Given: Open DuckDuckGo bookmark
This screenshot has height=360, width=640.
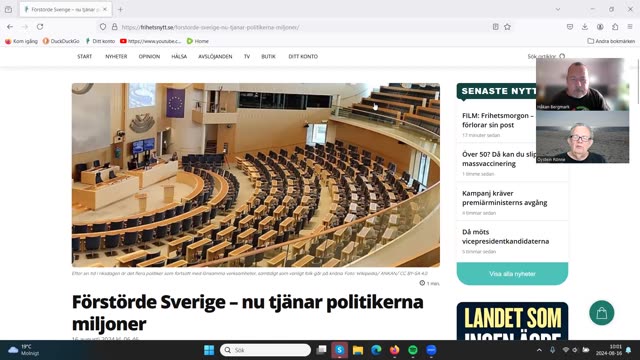Looking at the screenshot, I should coord(61,41).
